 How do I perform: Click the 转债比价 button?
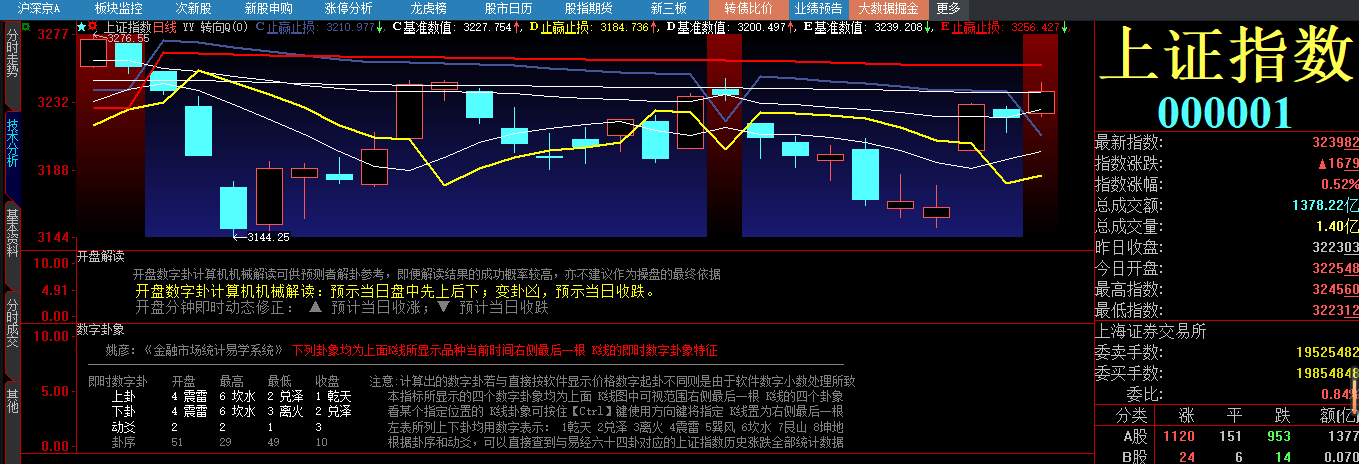[748, 8]
